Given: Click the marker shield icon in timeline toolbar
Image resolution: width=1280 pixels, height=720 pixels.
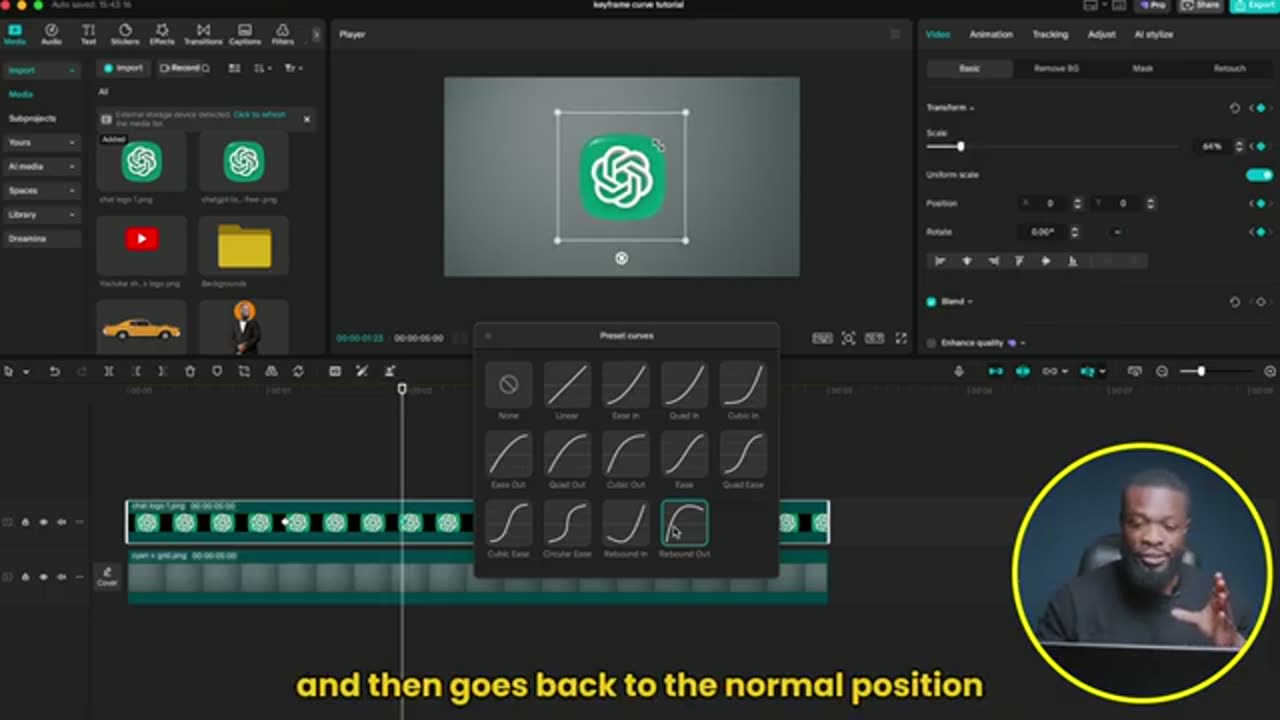Looking at the screenshot, I should pyautogui.click(x=217, y=371).
